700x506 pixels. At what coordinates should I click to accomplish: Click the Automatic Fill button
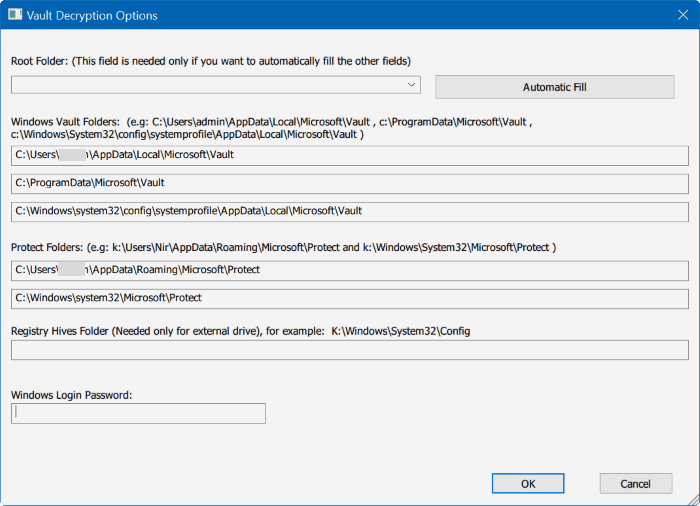click(x=554, y=87)
